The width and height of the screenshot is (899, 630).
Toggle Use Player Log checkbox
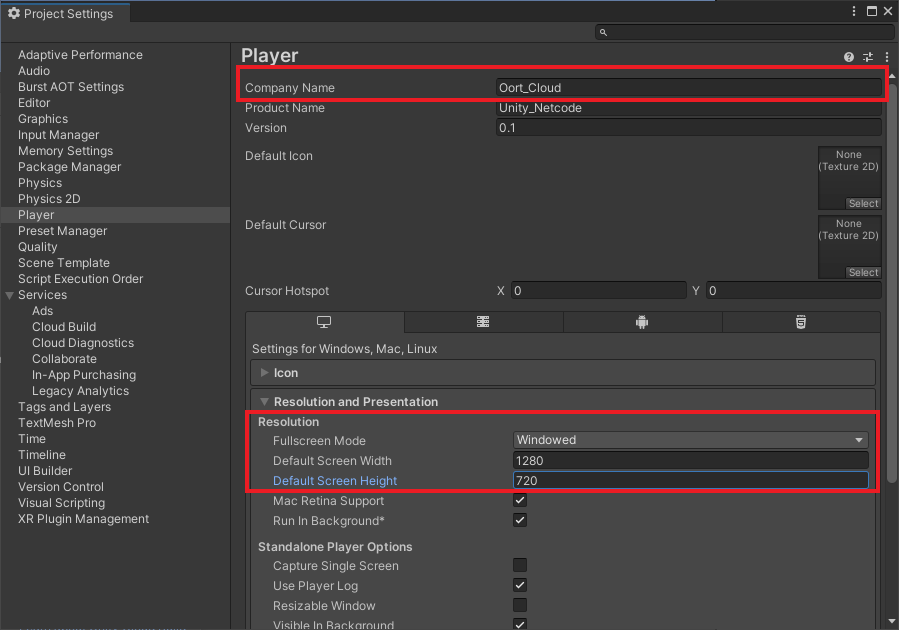click(x=520, y=585)
